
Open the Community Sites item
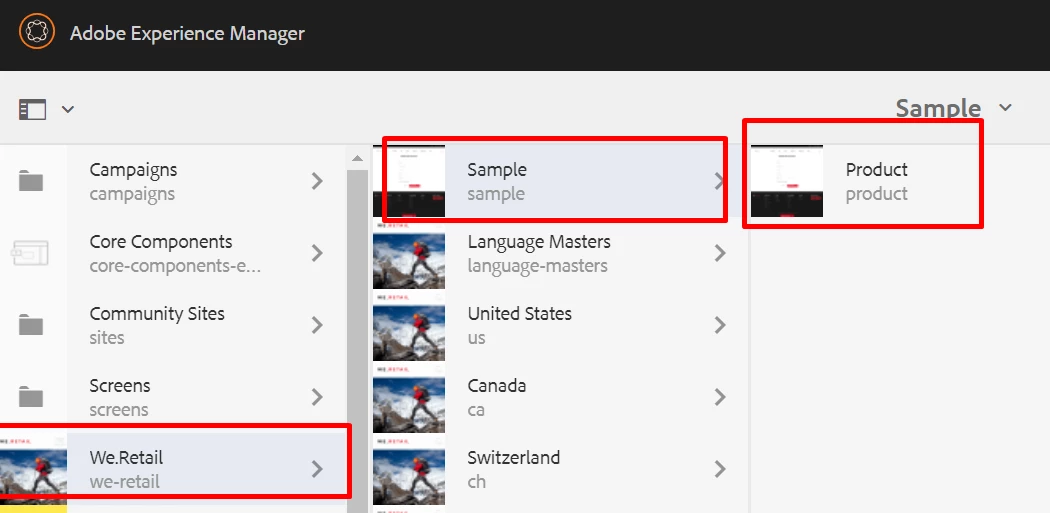[x=173, y=325]
